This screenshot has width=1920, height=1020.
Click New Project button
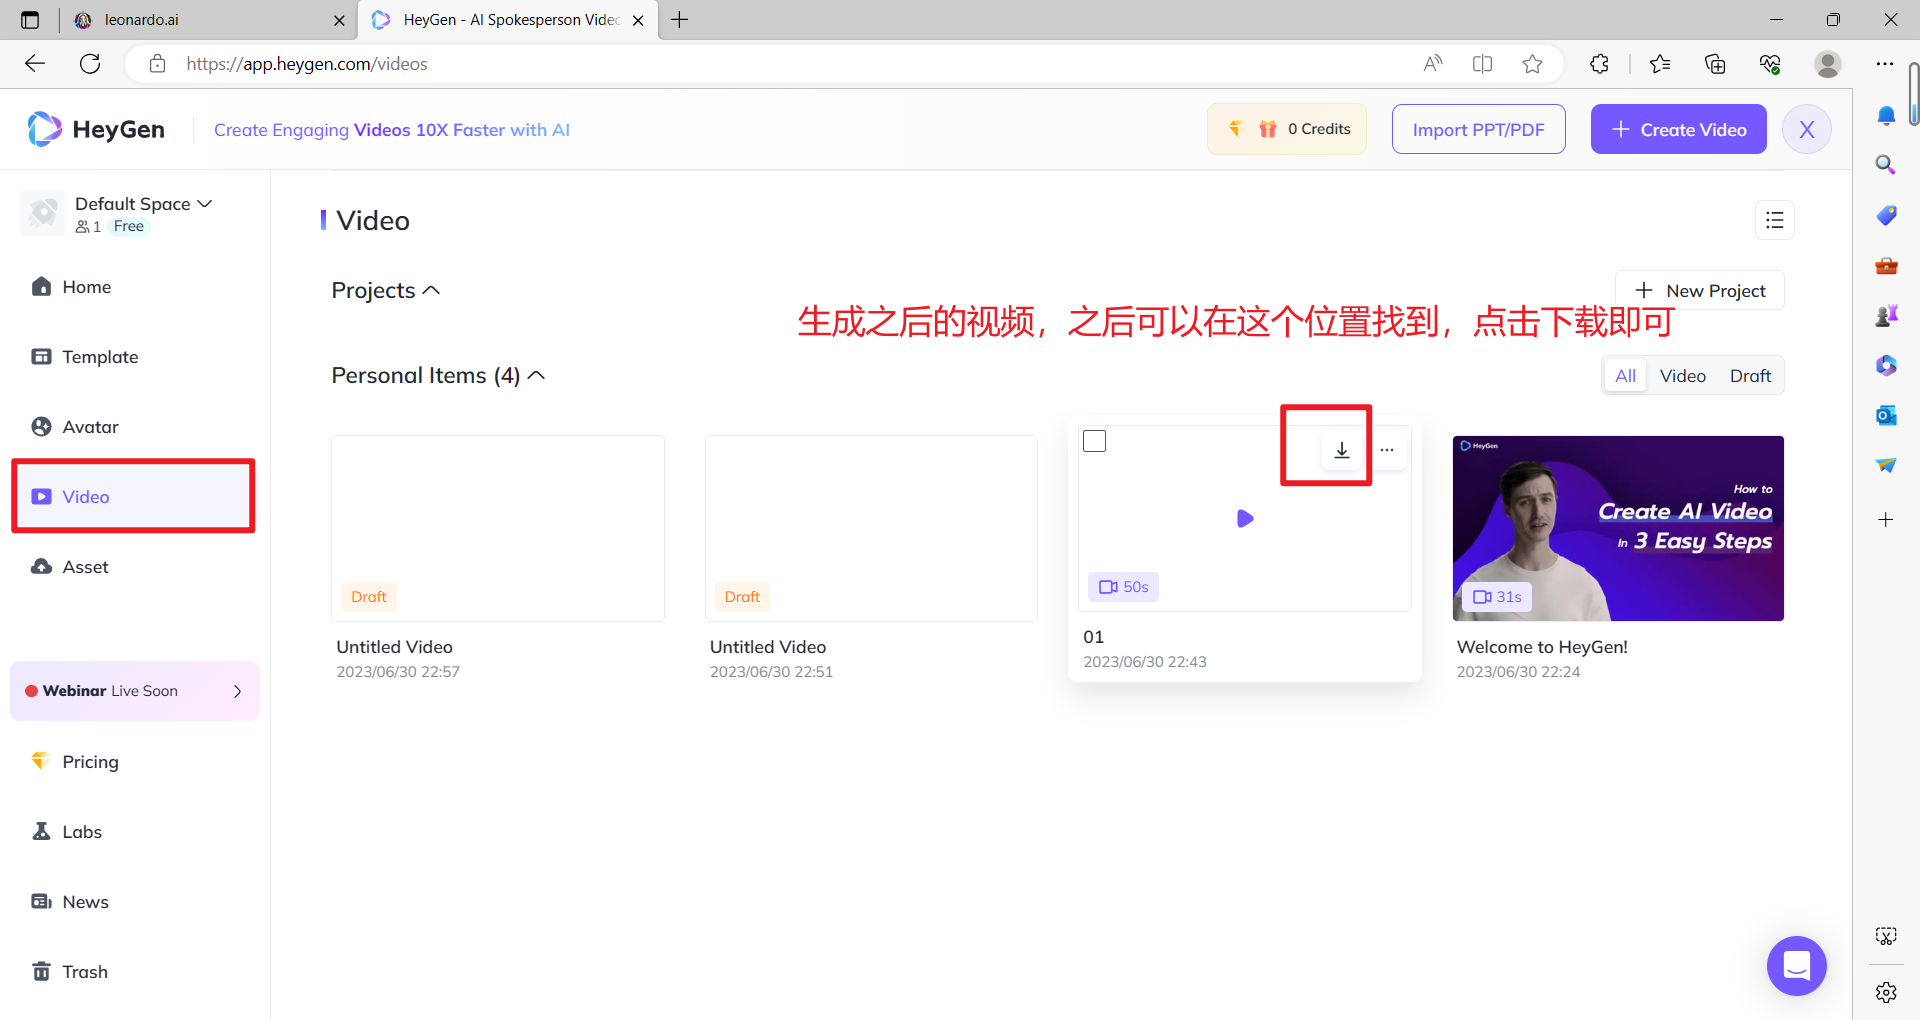click(x=1700, y=291)
